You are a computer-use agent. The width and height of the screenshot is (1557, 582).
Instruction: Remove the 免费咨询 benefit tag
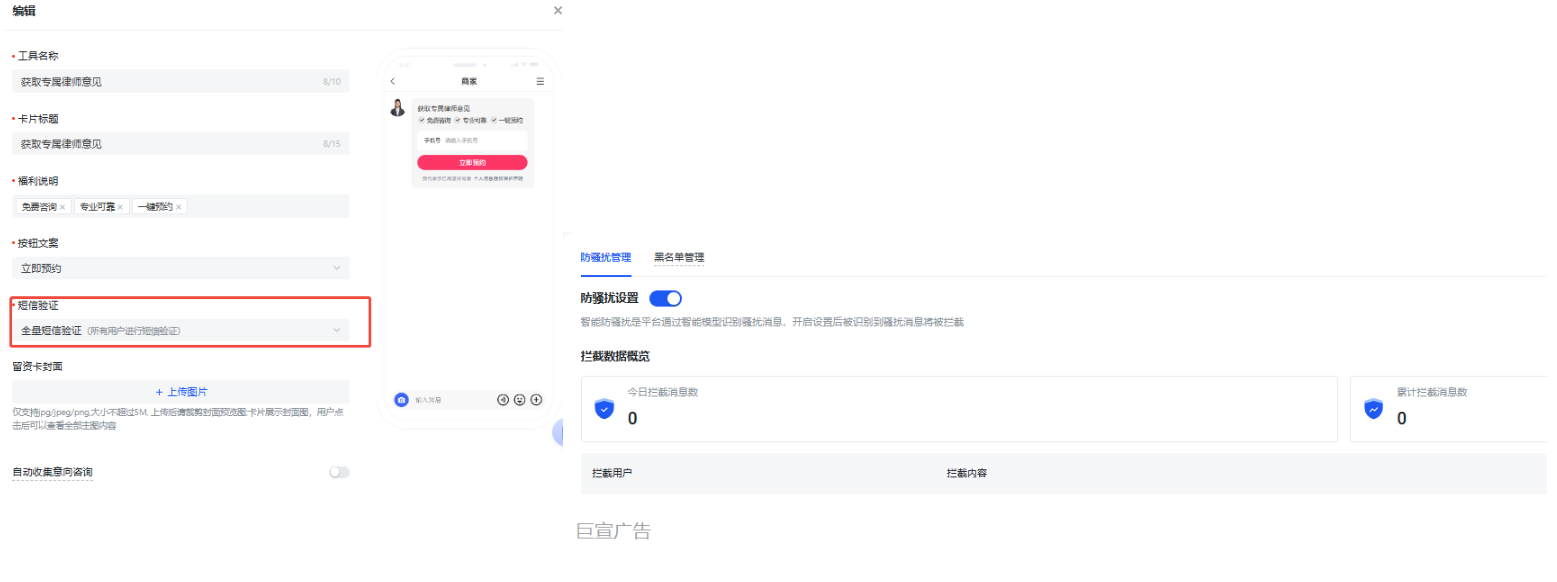click(x=65, y=206)
